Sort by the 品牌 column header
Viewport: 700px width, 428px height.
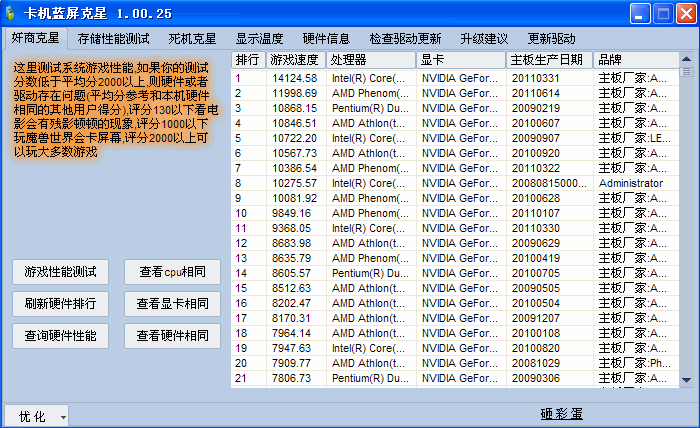tap(636, 60)
